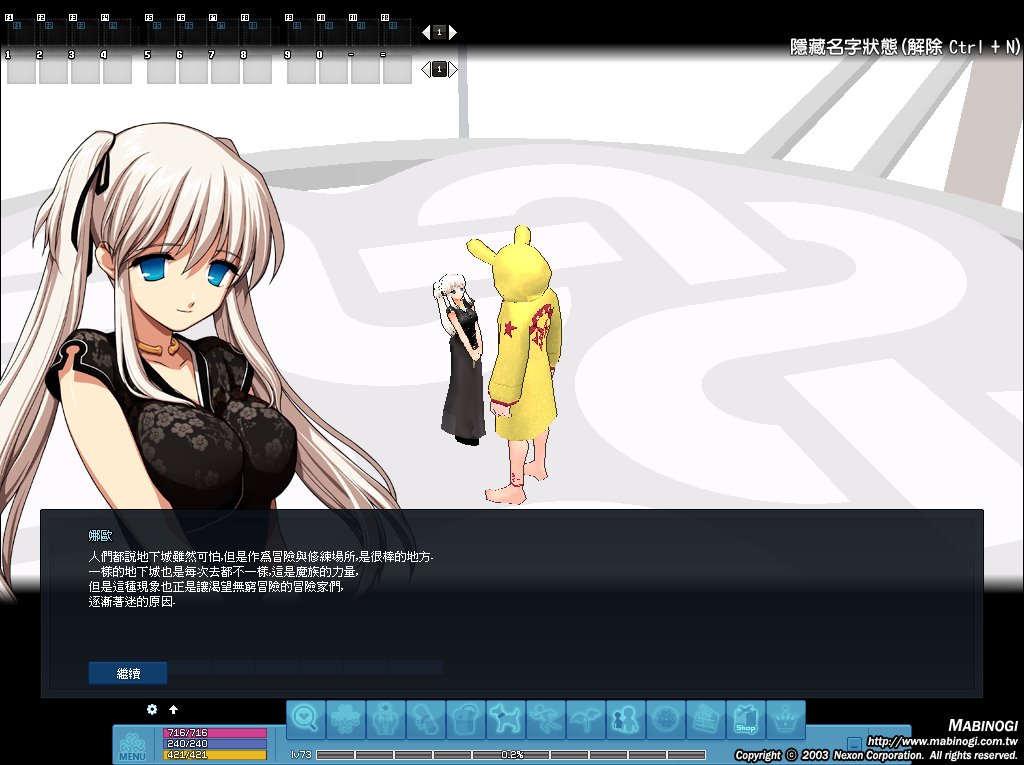
Task: Open the inventory bag icon
Action: click(466, 719)
